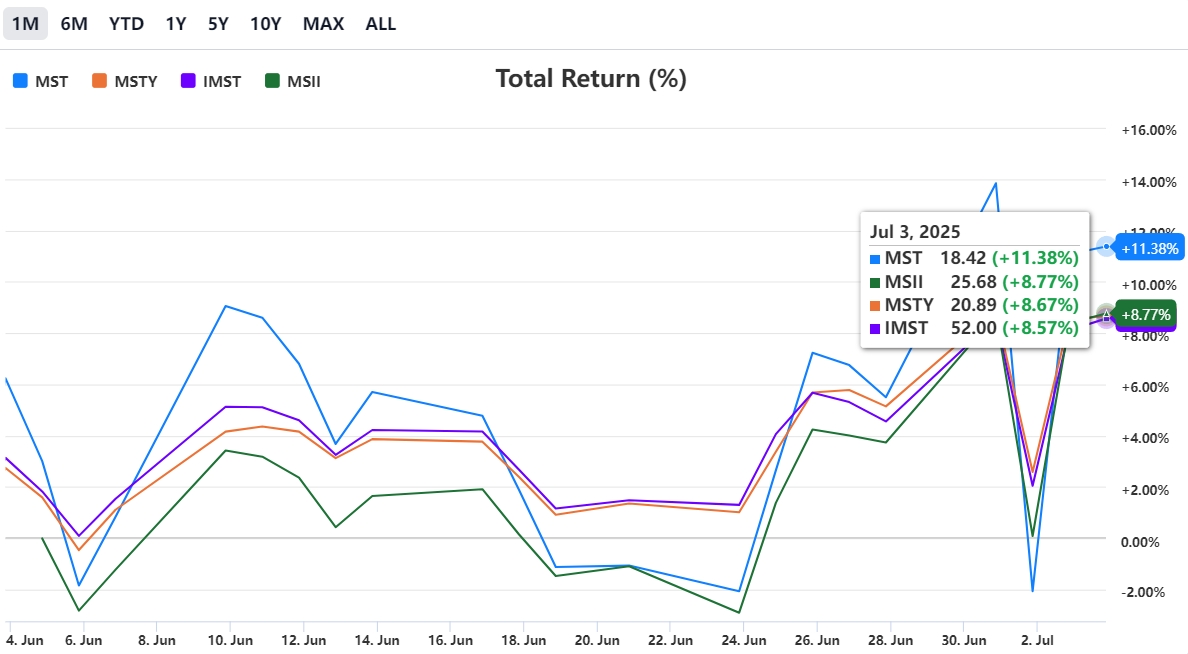Click the 30. Jun x-axis label

coord(964,640)
